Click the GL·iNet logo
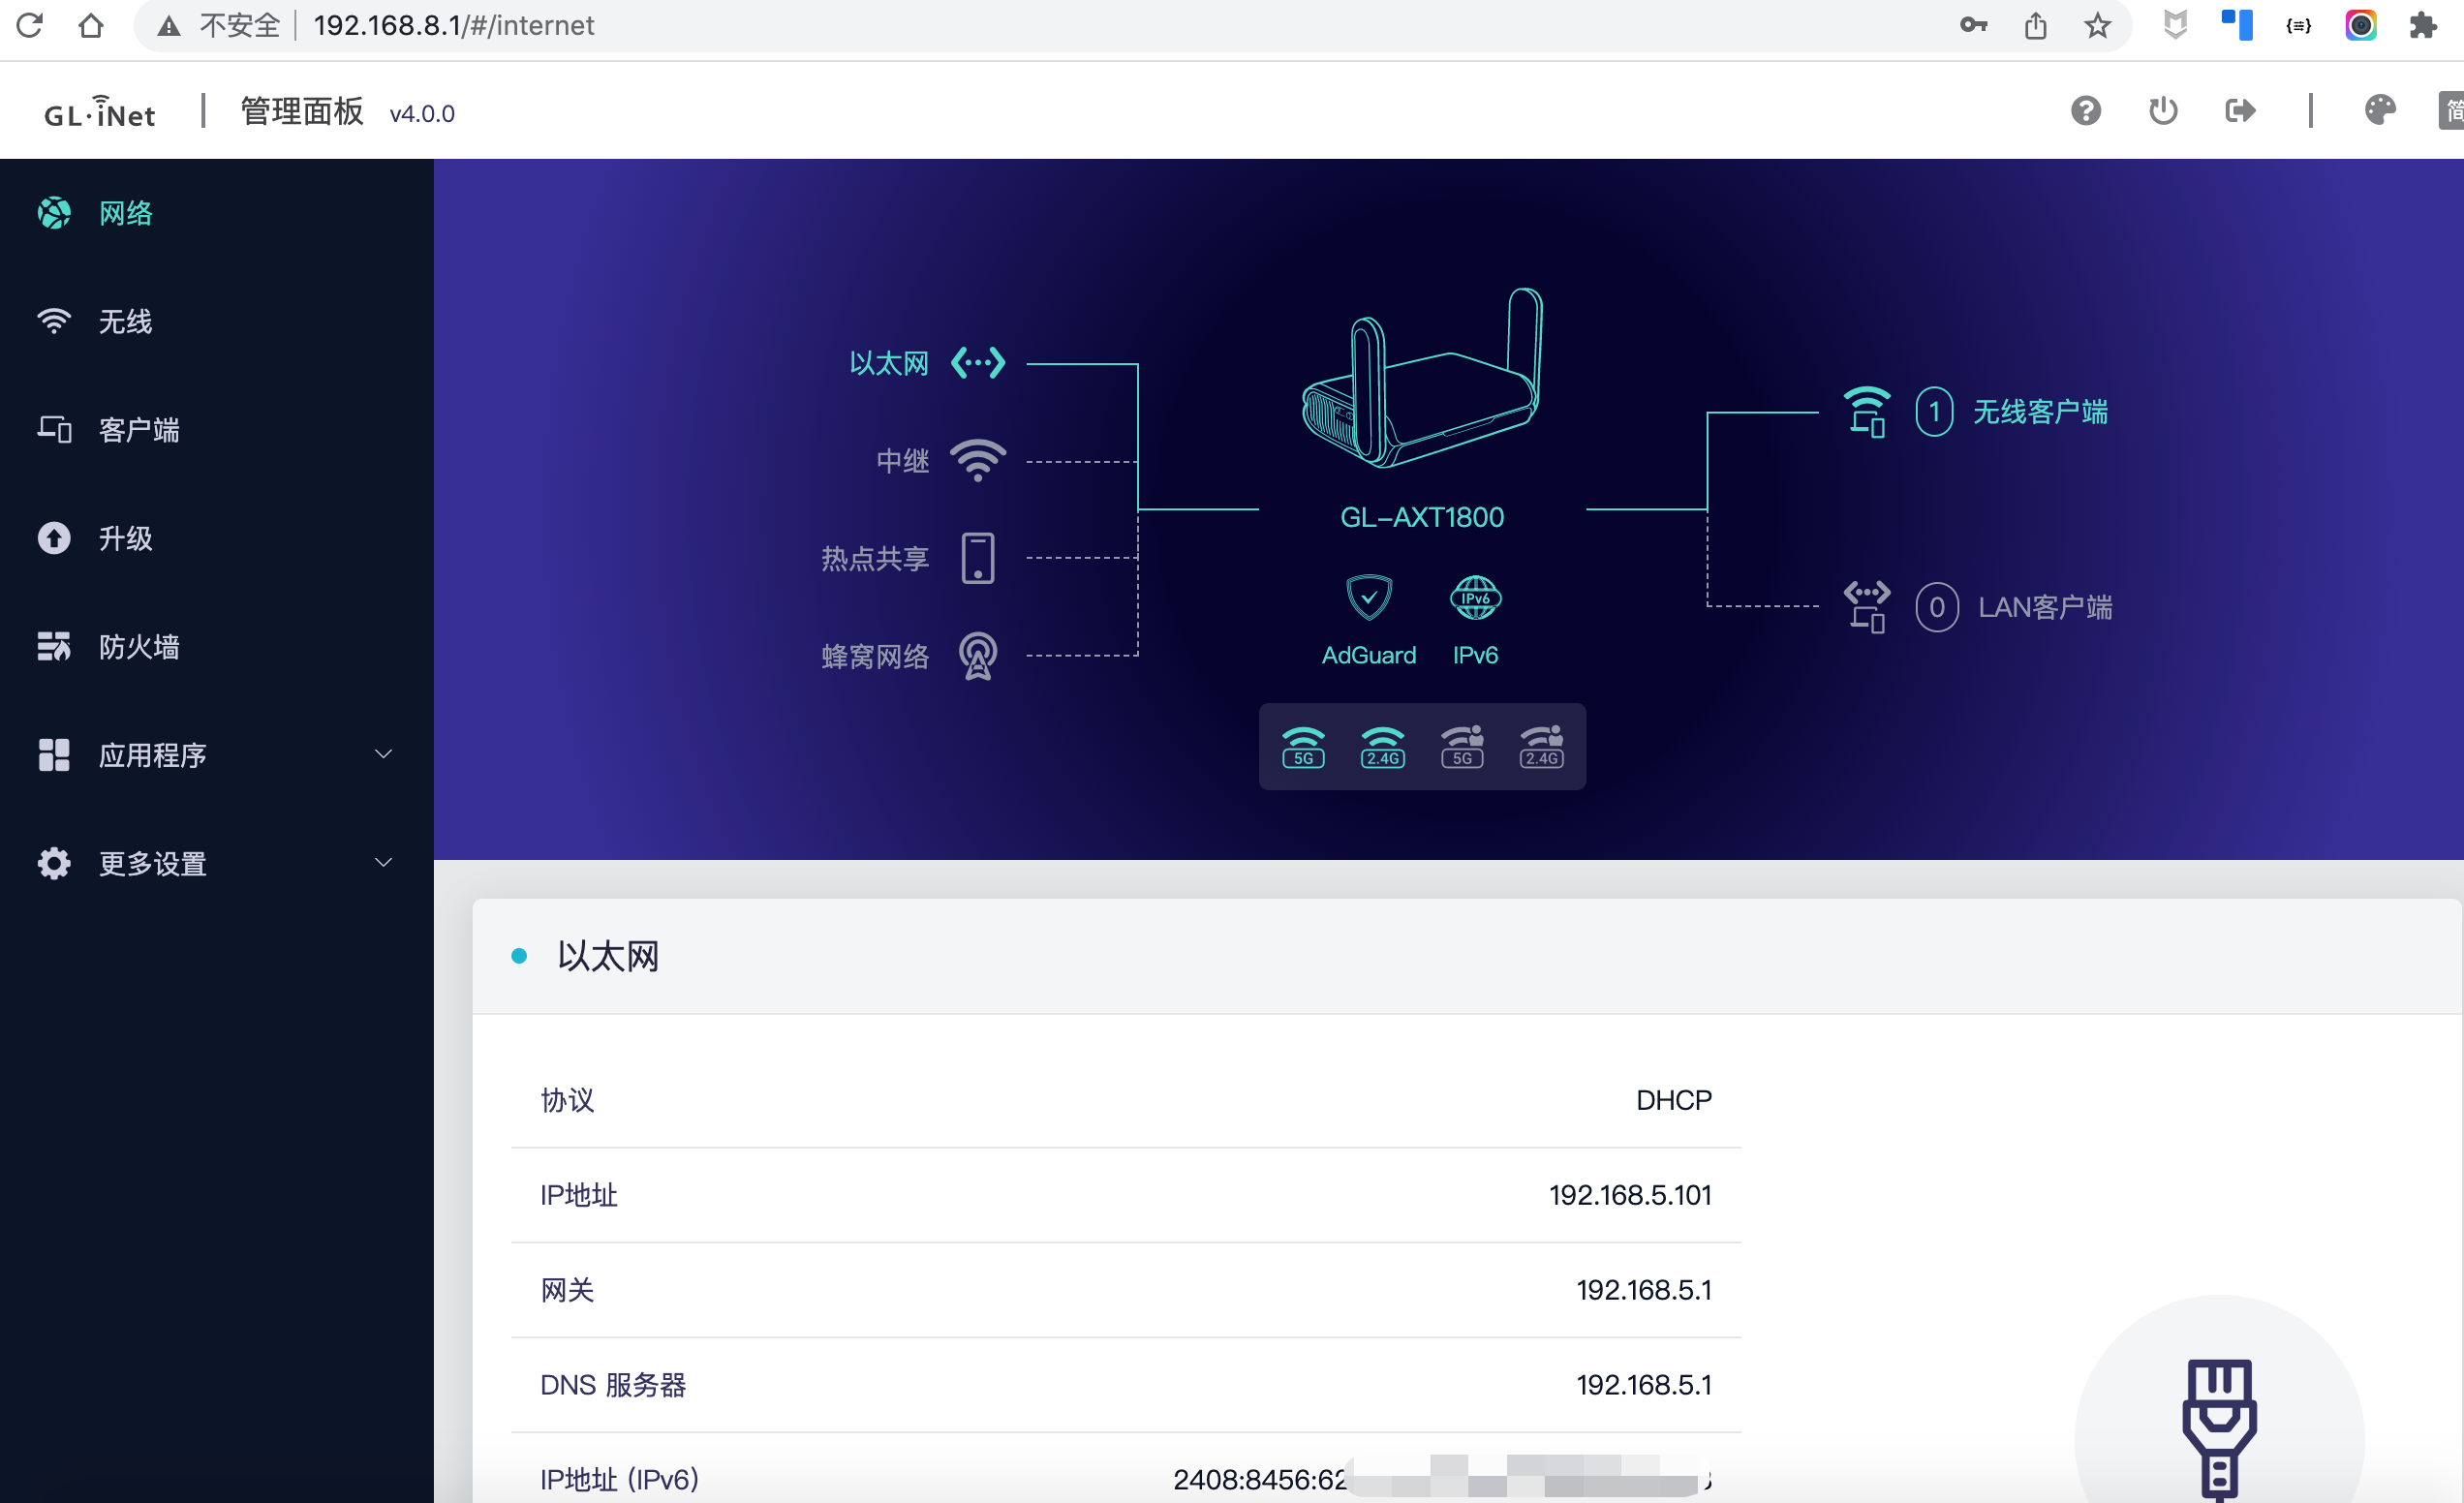This screenshot has height=1503, width=2464. pos(100,112)
